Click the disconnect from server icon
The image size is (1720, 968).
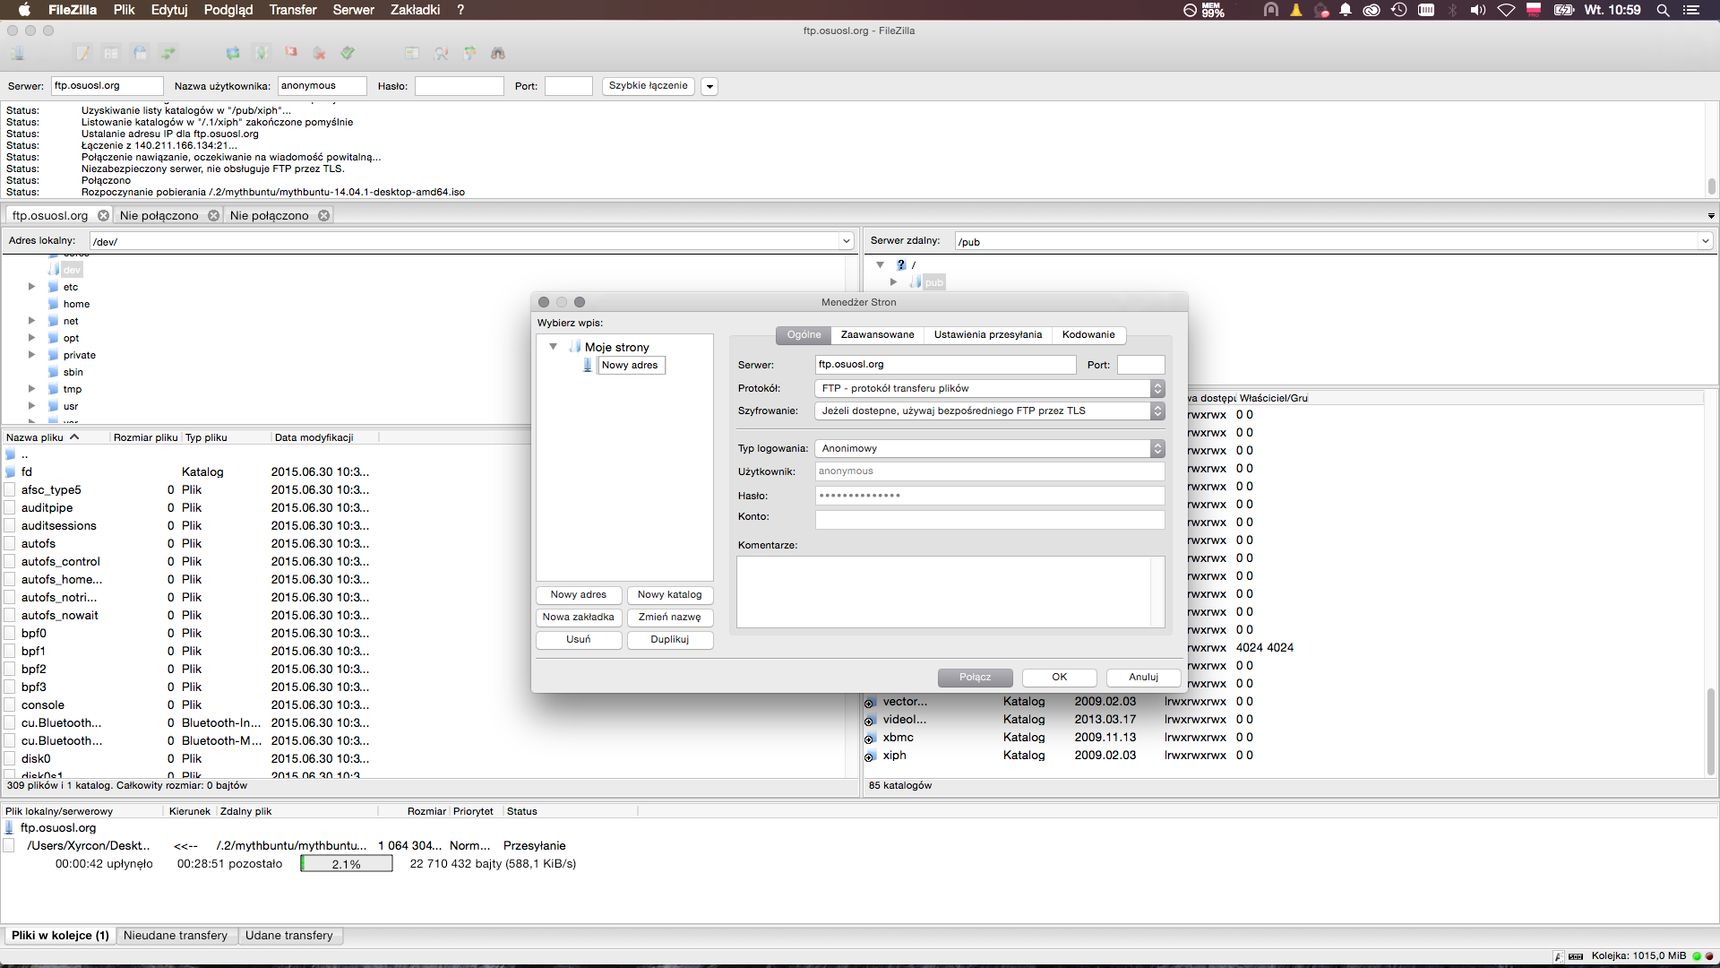(x=319, y=53)
